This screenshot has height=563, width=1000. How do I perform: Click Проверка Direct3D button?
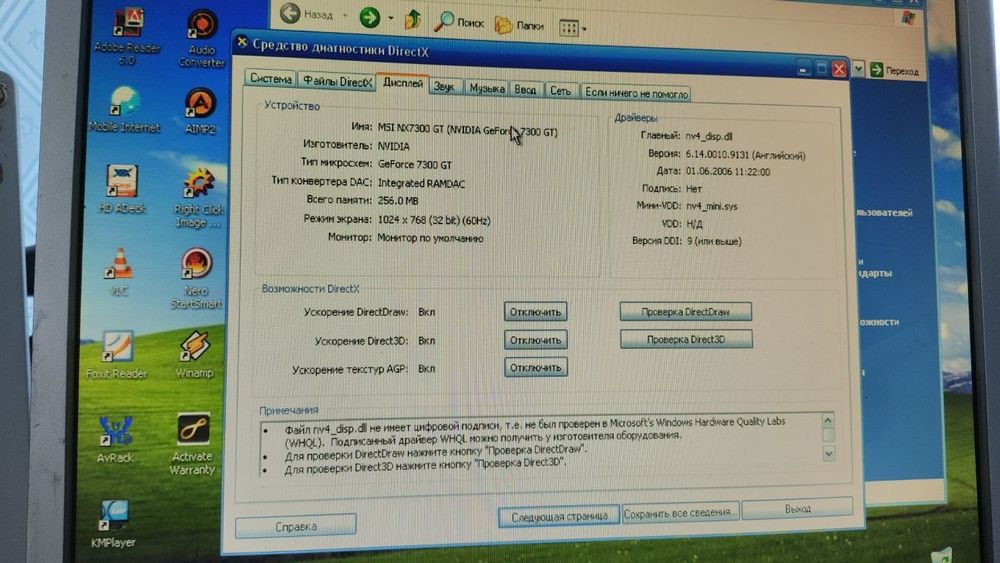click(686, 339)
